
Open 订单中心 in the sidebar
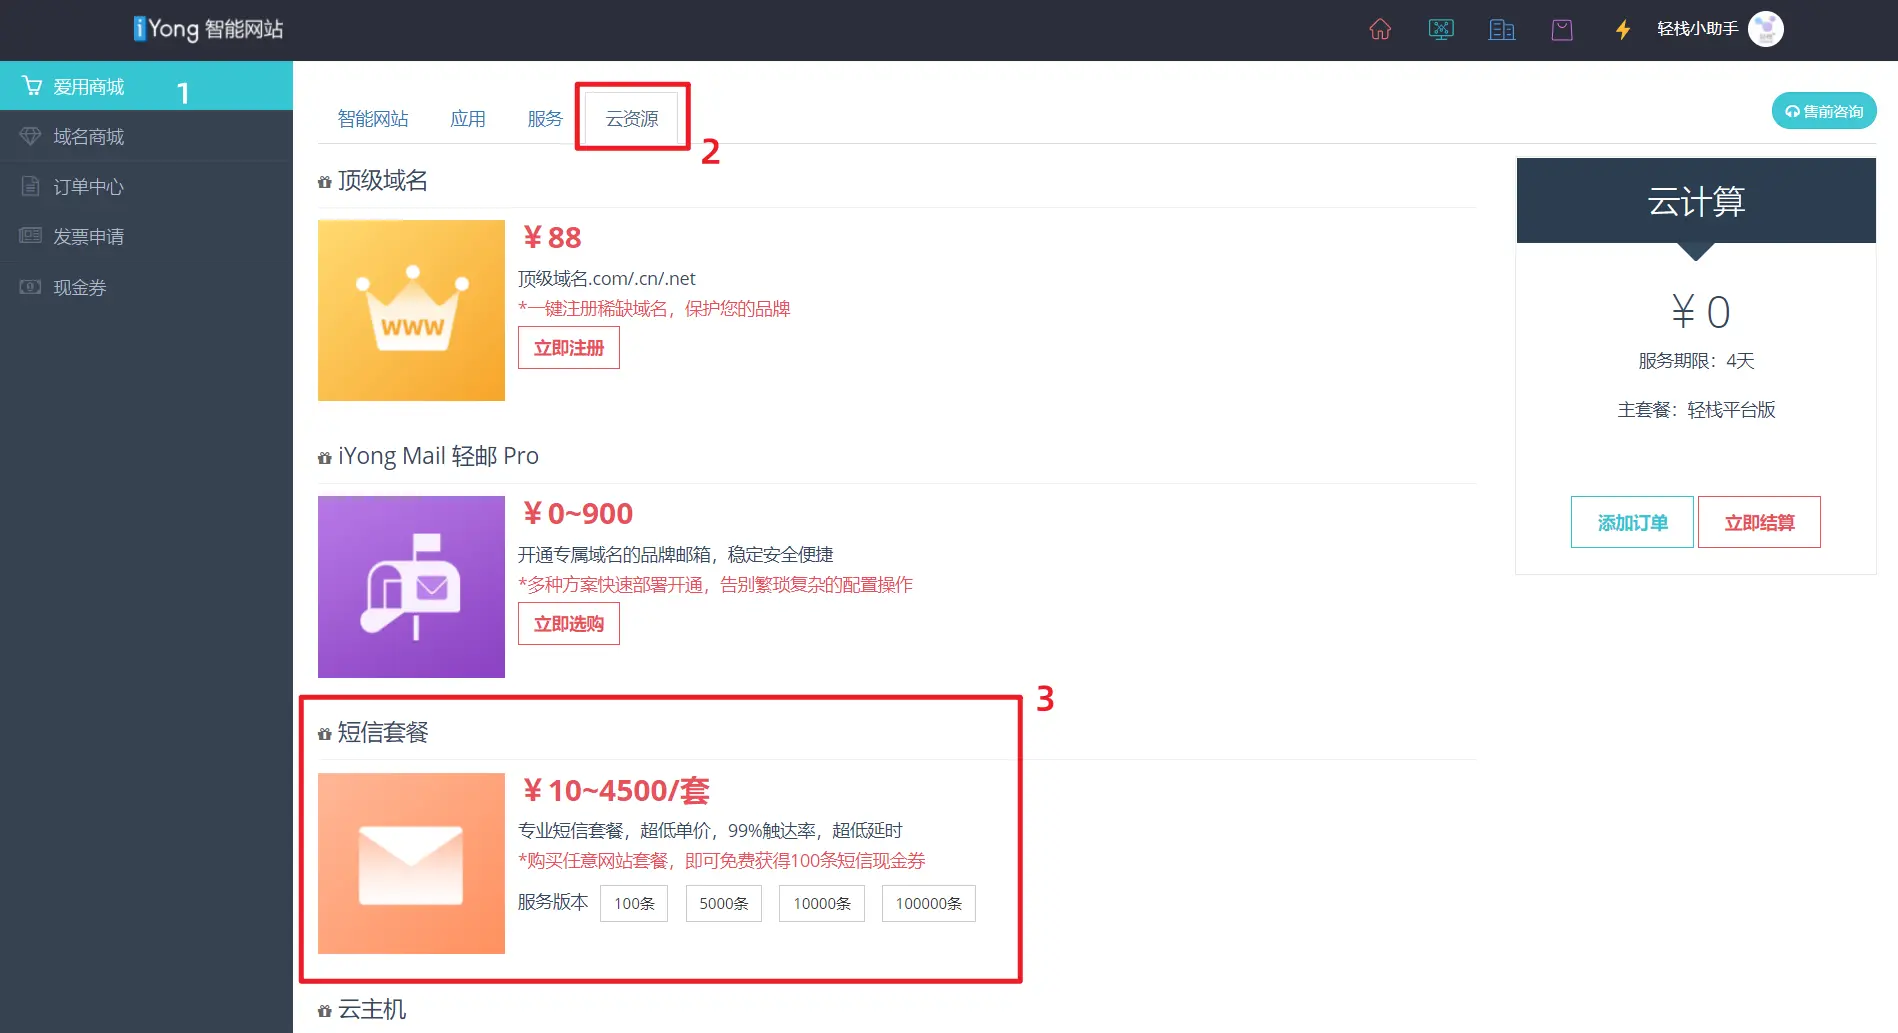click(89, 187)
